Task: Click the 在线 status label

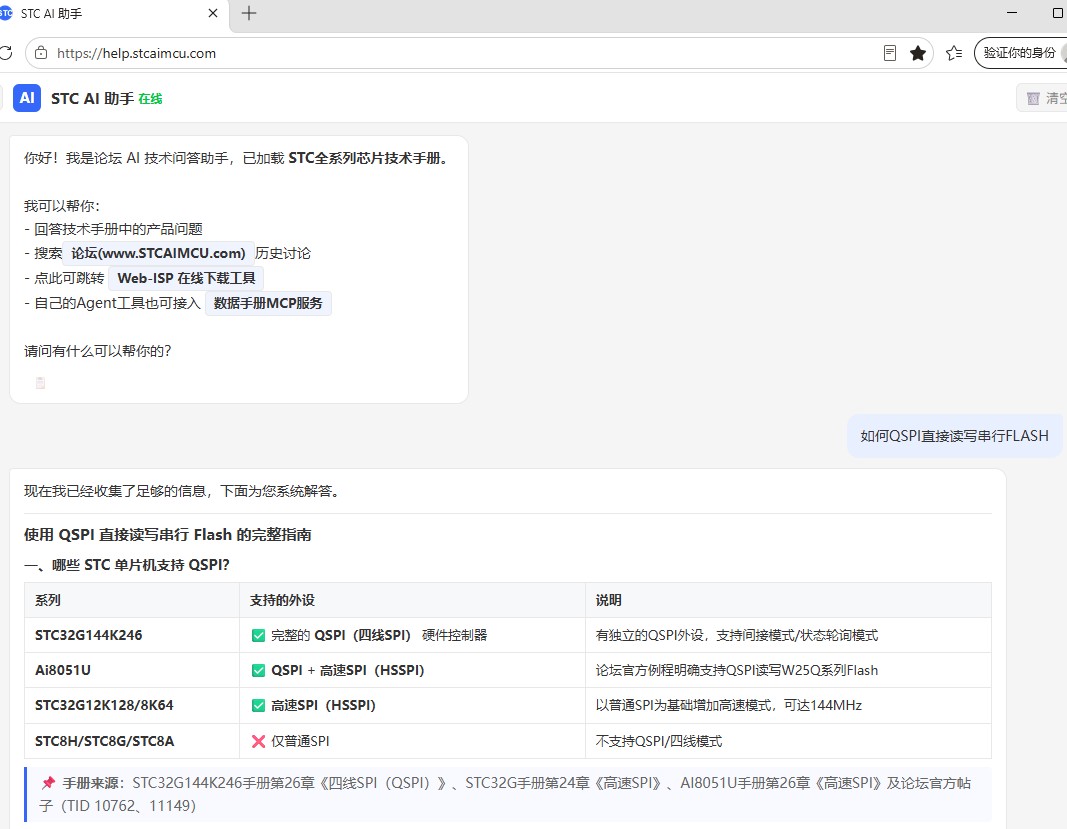Action: tap(150, 99)
